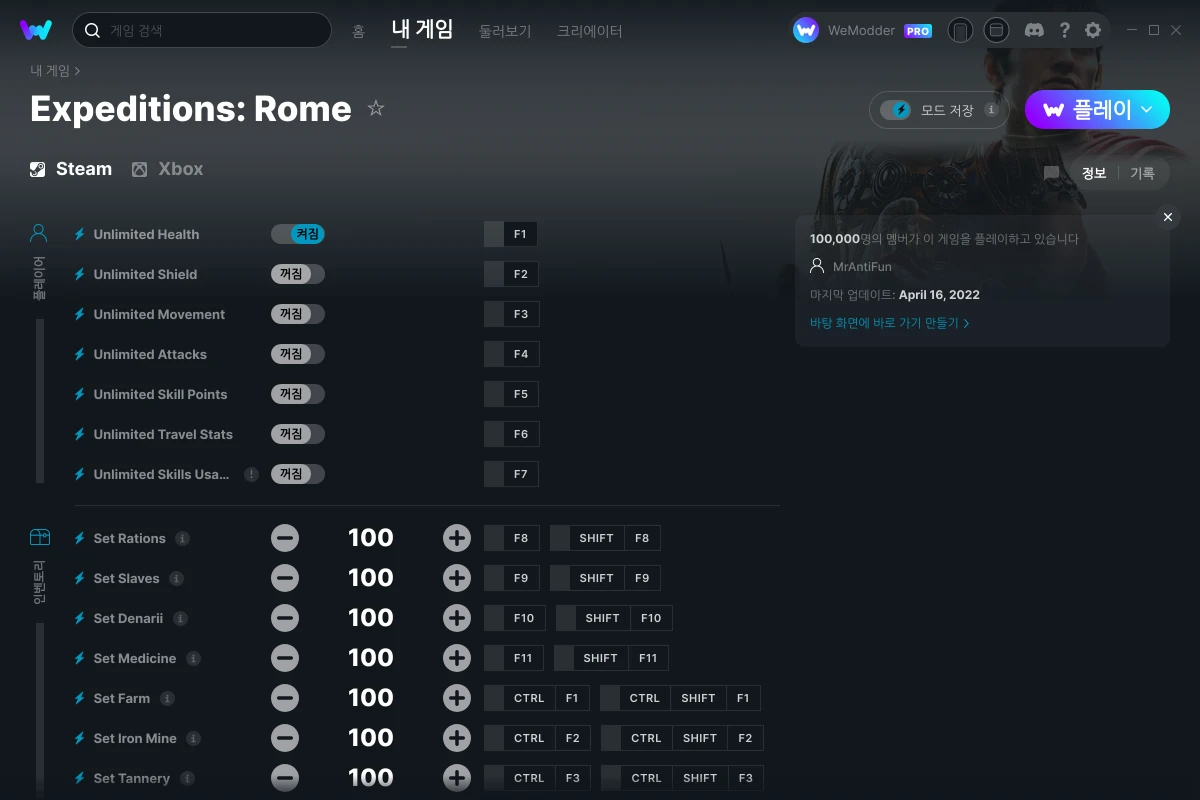
Task: Enable Unlimited Skill Points toggle
Action: pyautogui.click(x=298, y=394)
